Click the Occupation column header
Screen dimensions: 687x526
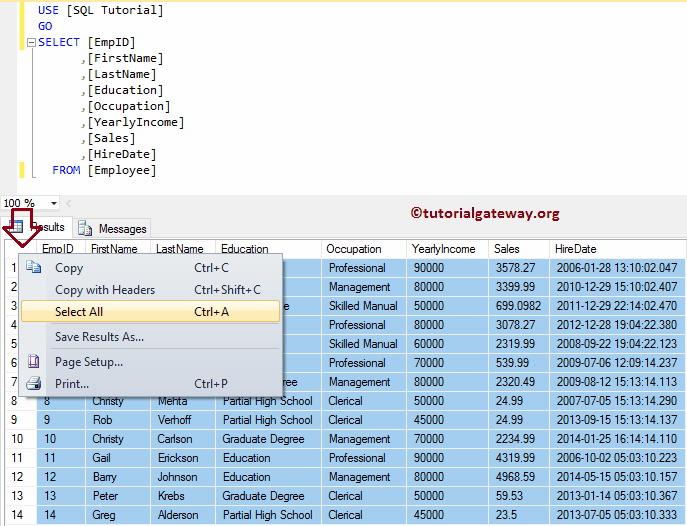[x=364, y=249]
